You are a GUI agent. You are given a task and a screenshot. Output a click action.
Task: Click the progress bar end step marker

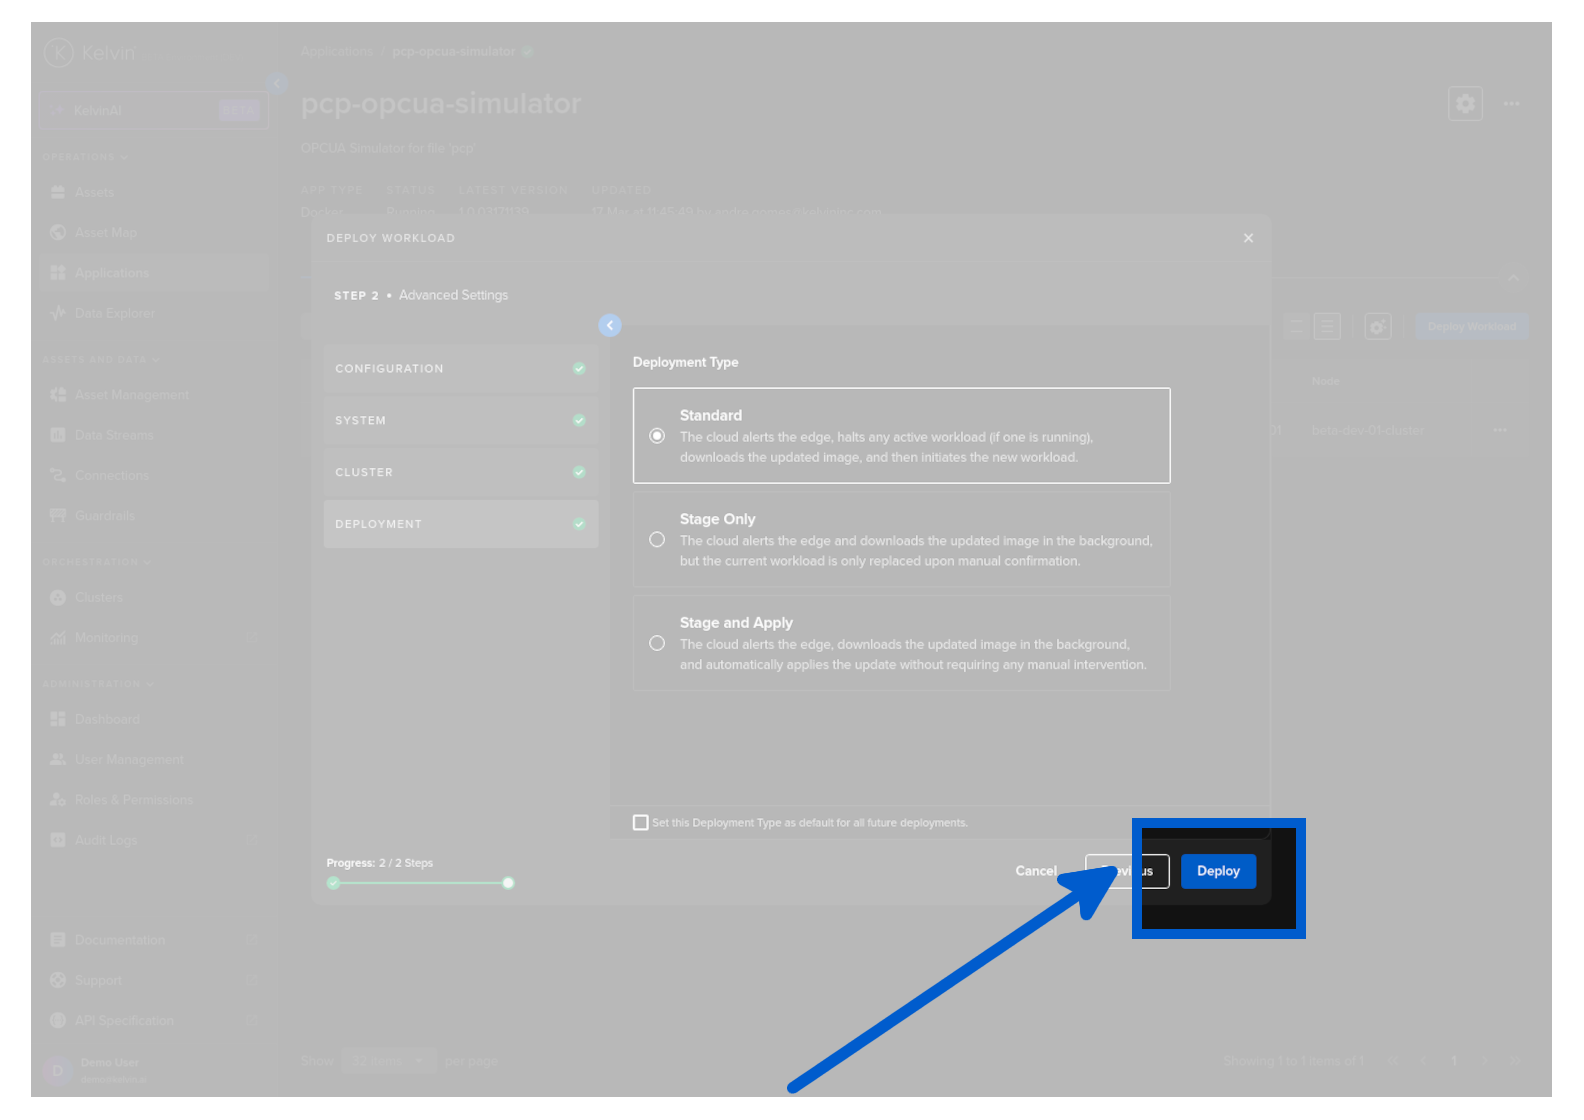[508, 883]
